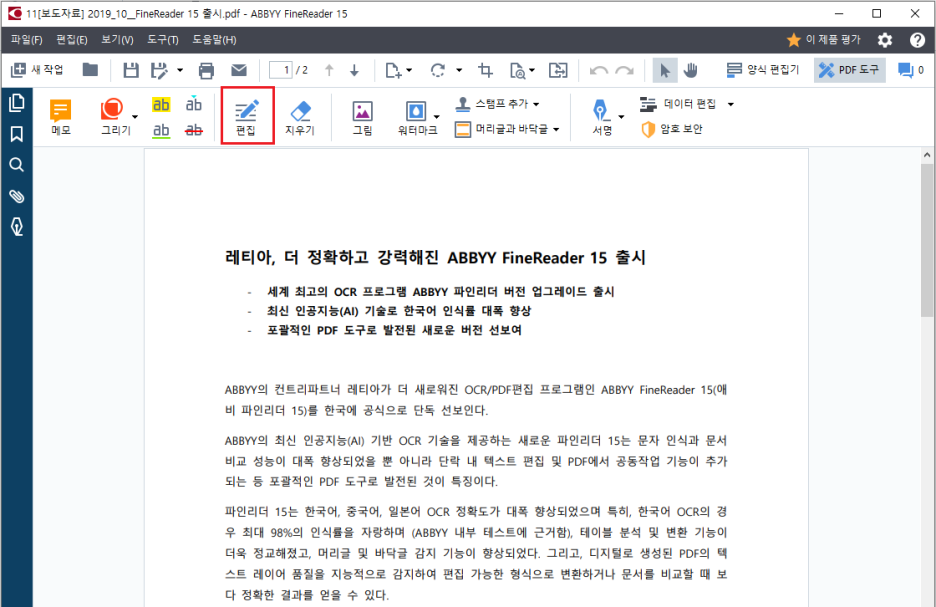
Task: Select the green Underline text tool
Action: click(x=161, y=131)
